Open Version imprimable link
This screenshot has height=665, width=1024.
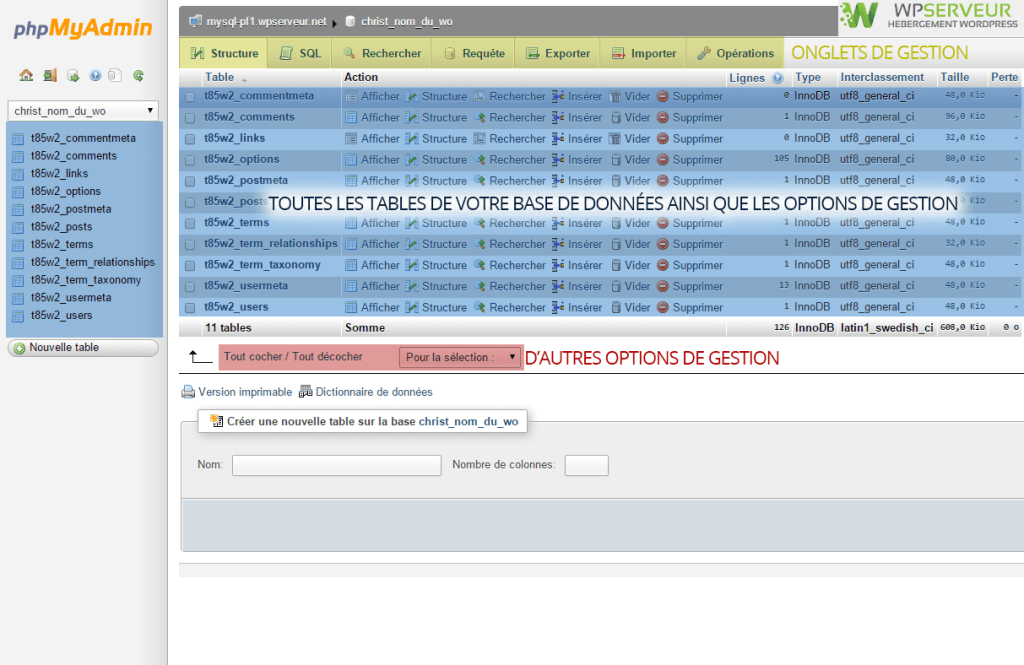click(x=245, y=392)
